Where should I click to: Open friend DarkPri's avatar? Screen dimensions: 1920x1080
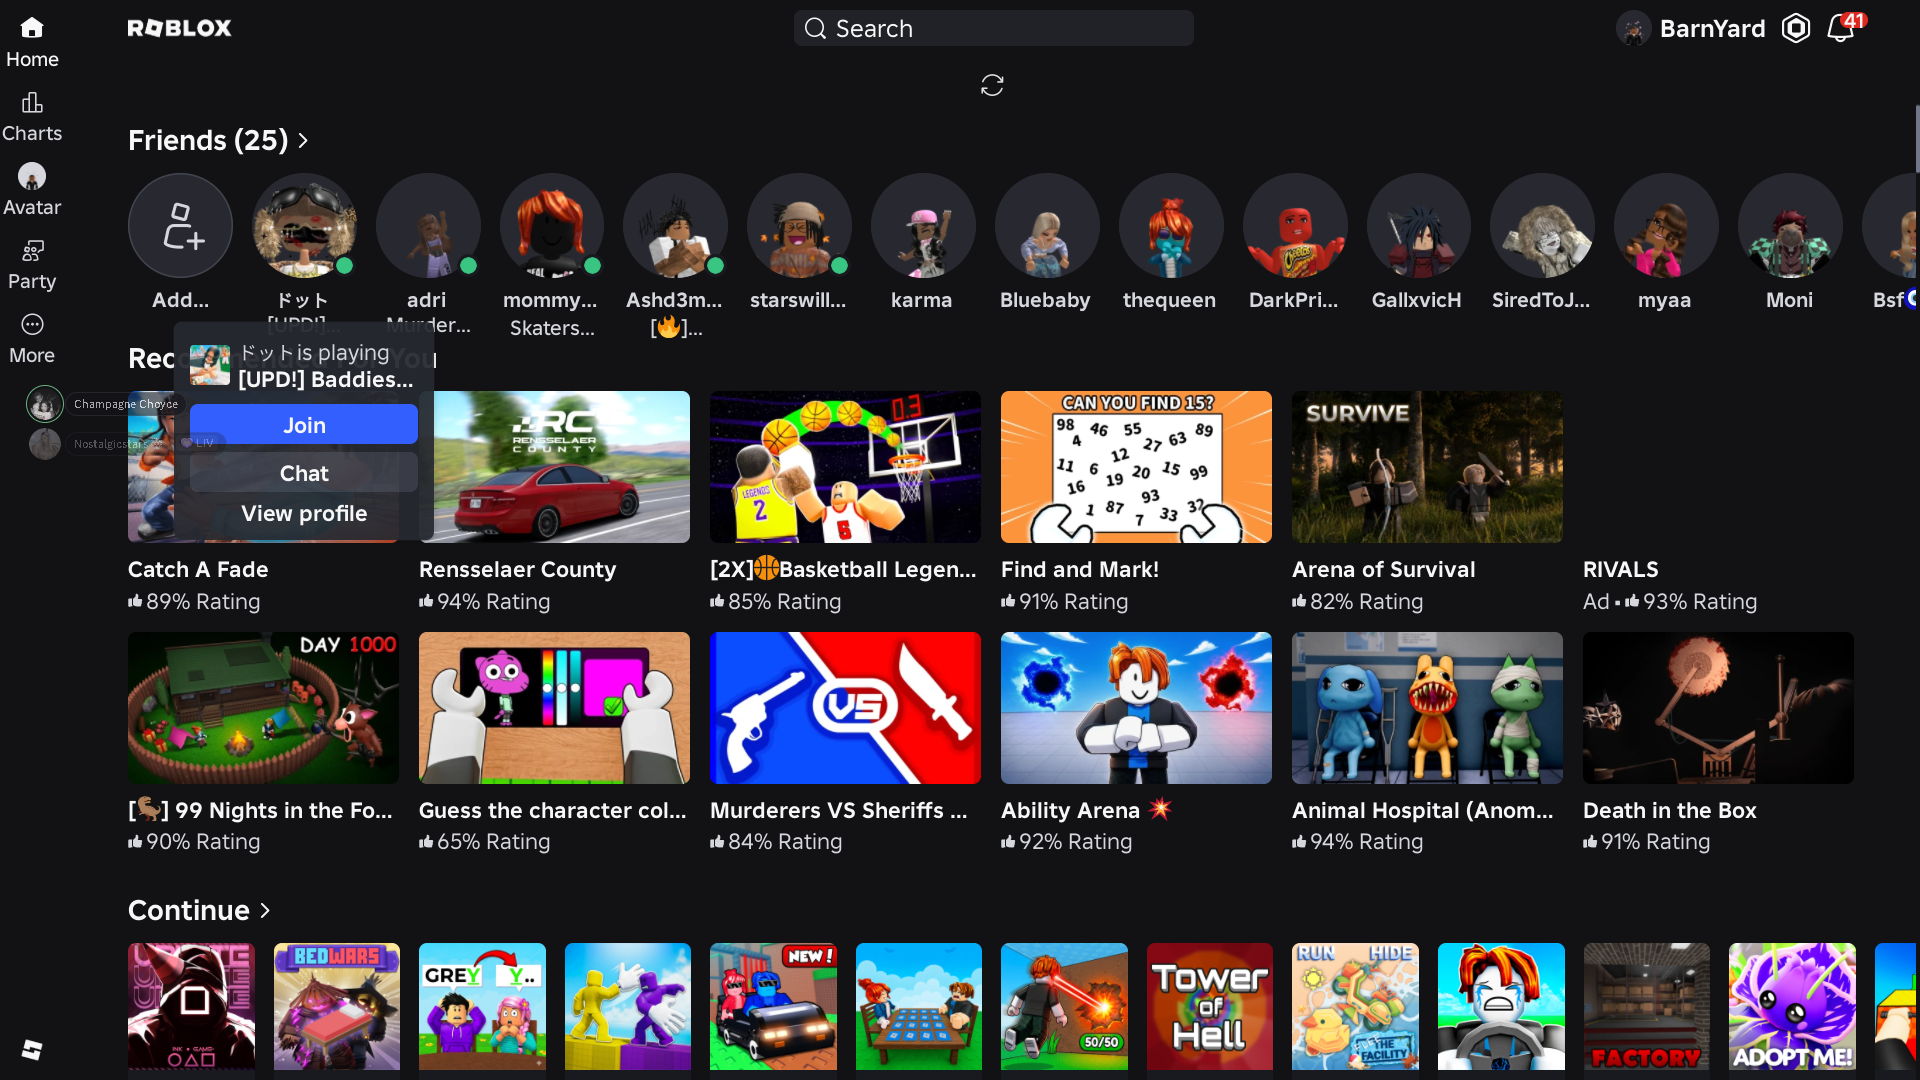(x=1295, y=226)
